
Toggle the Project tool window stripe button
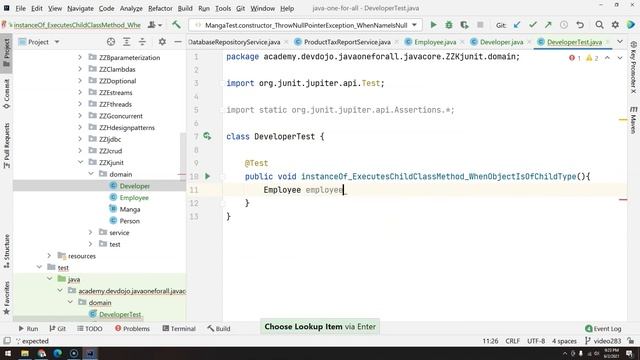pos(7,53)
